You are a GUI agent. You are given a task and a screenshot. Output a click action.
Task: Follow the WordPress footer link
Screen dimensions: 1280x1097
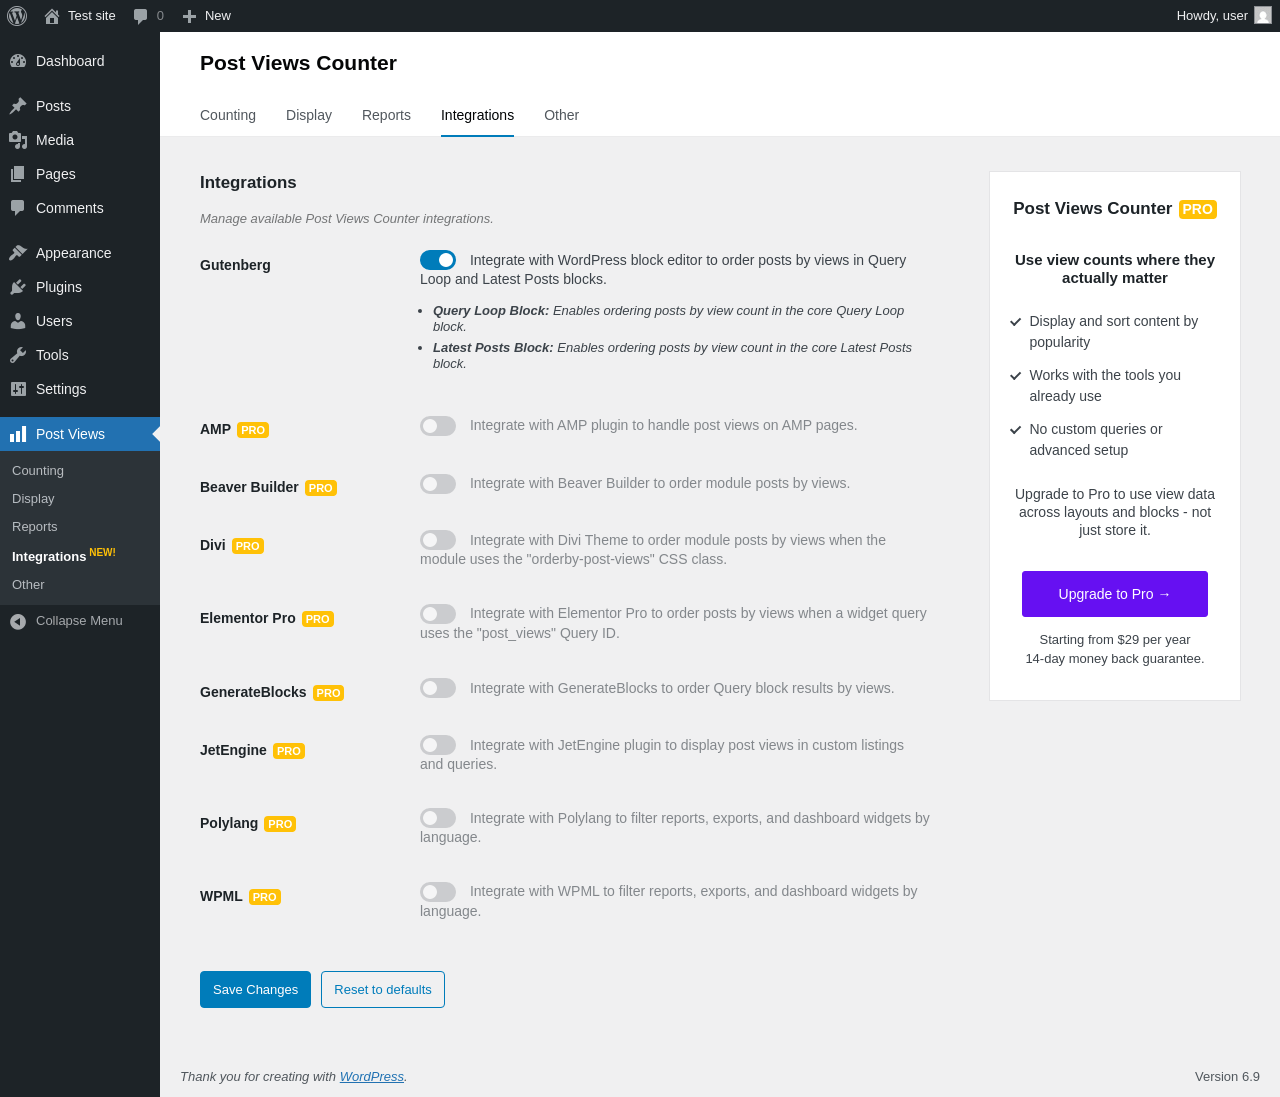tap(371, 1077)
